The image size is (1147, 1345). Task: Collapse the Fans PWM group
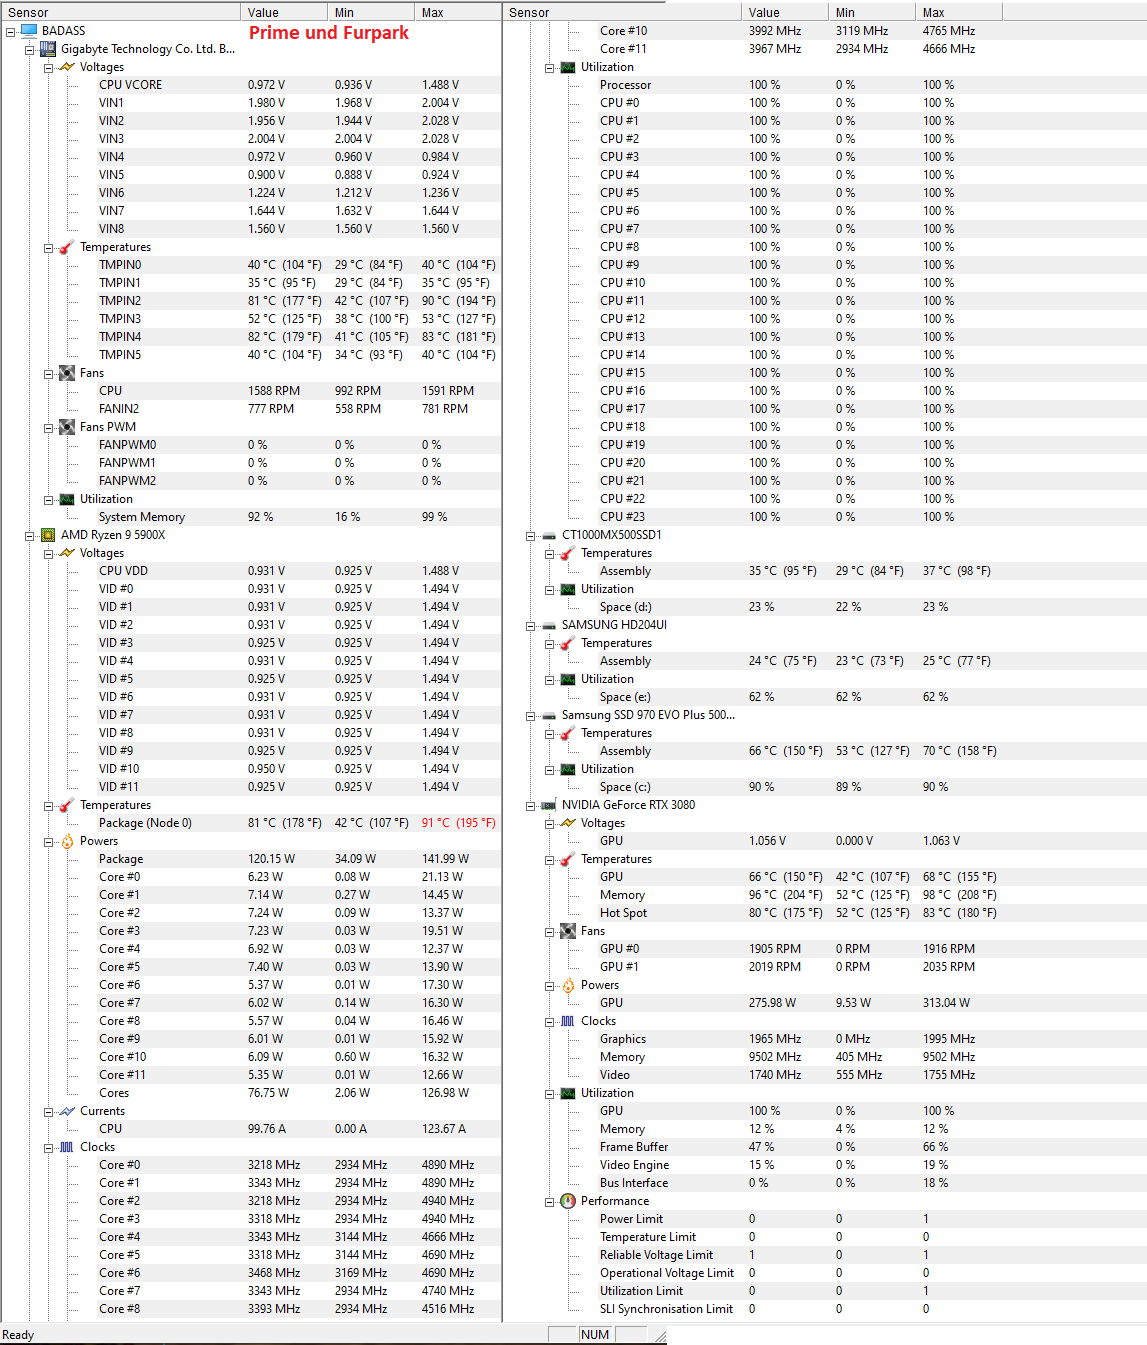point(49,428)
